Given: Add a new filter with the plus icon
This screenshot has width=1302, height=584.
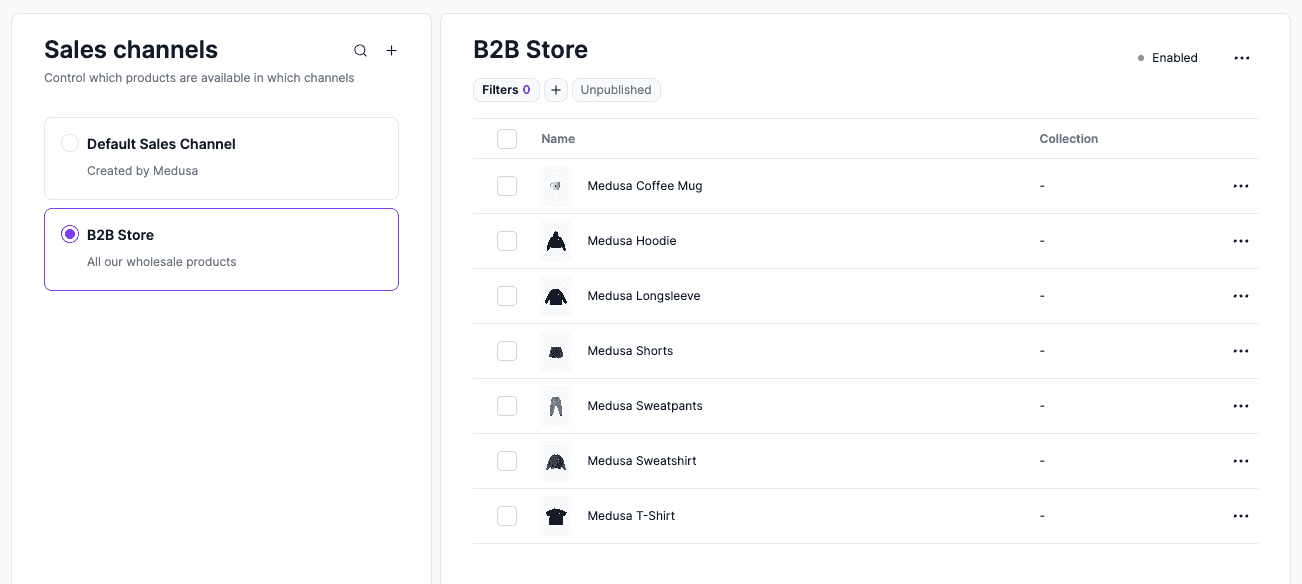Looking at the screenshot, I should [x=556, y=90].
